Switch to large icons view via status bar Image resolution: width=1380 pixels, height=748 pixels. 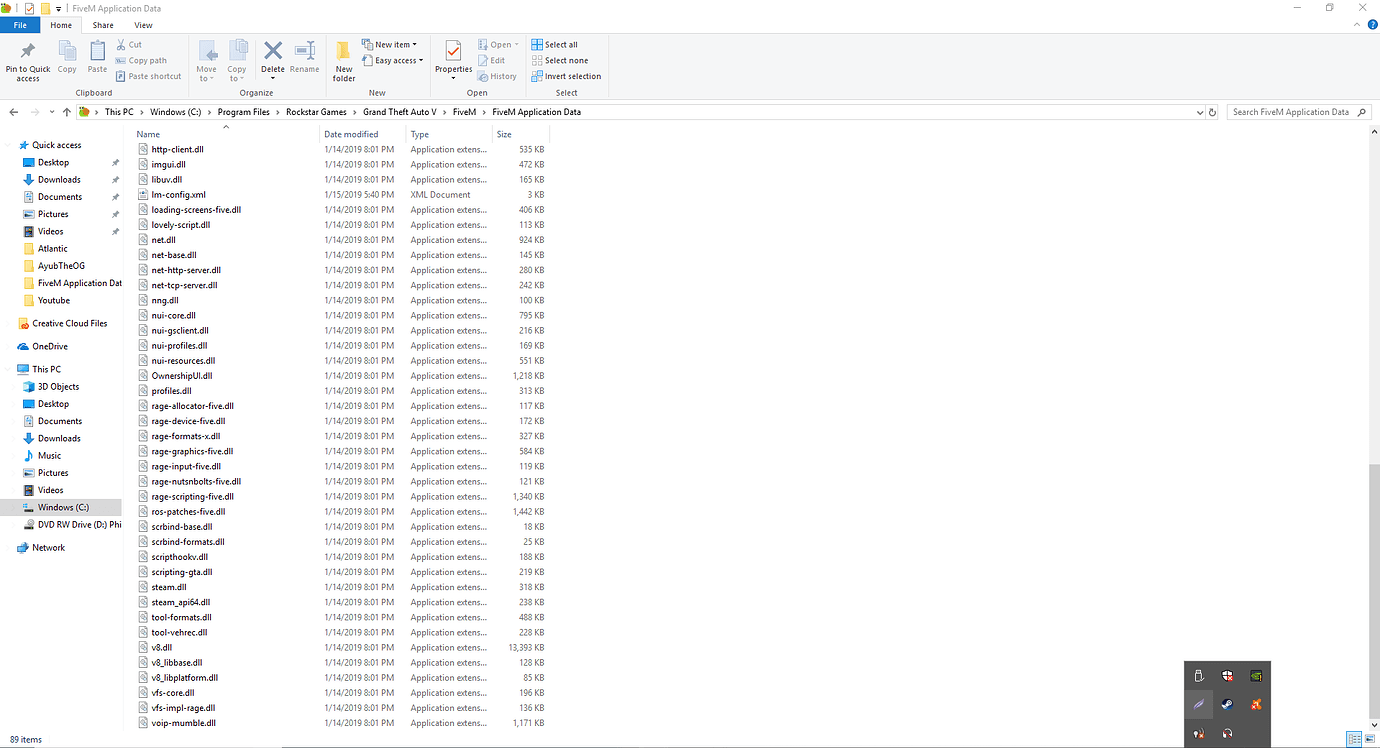click(1370, 739)
